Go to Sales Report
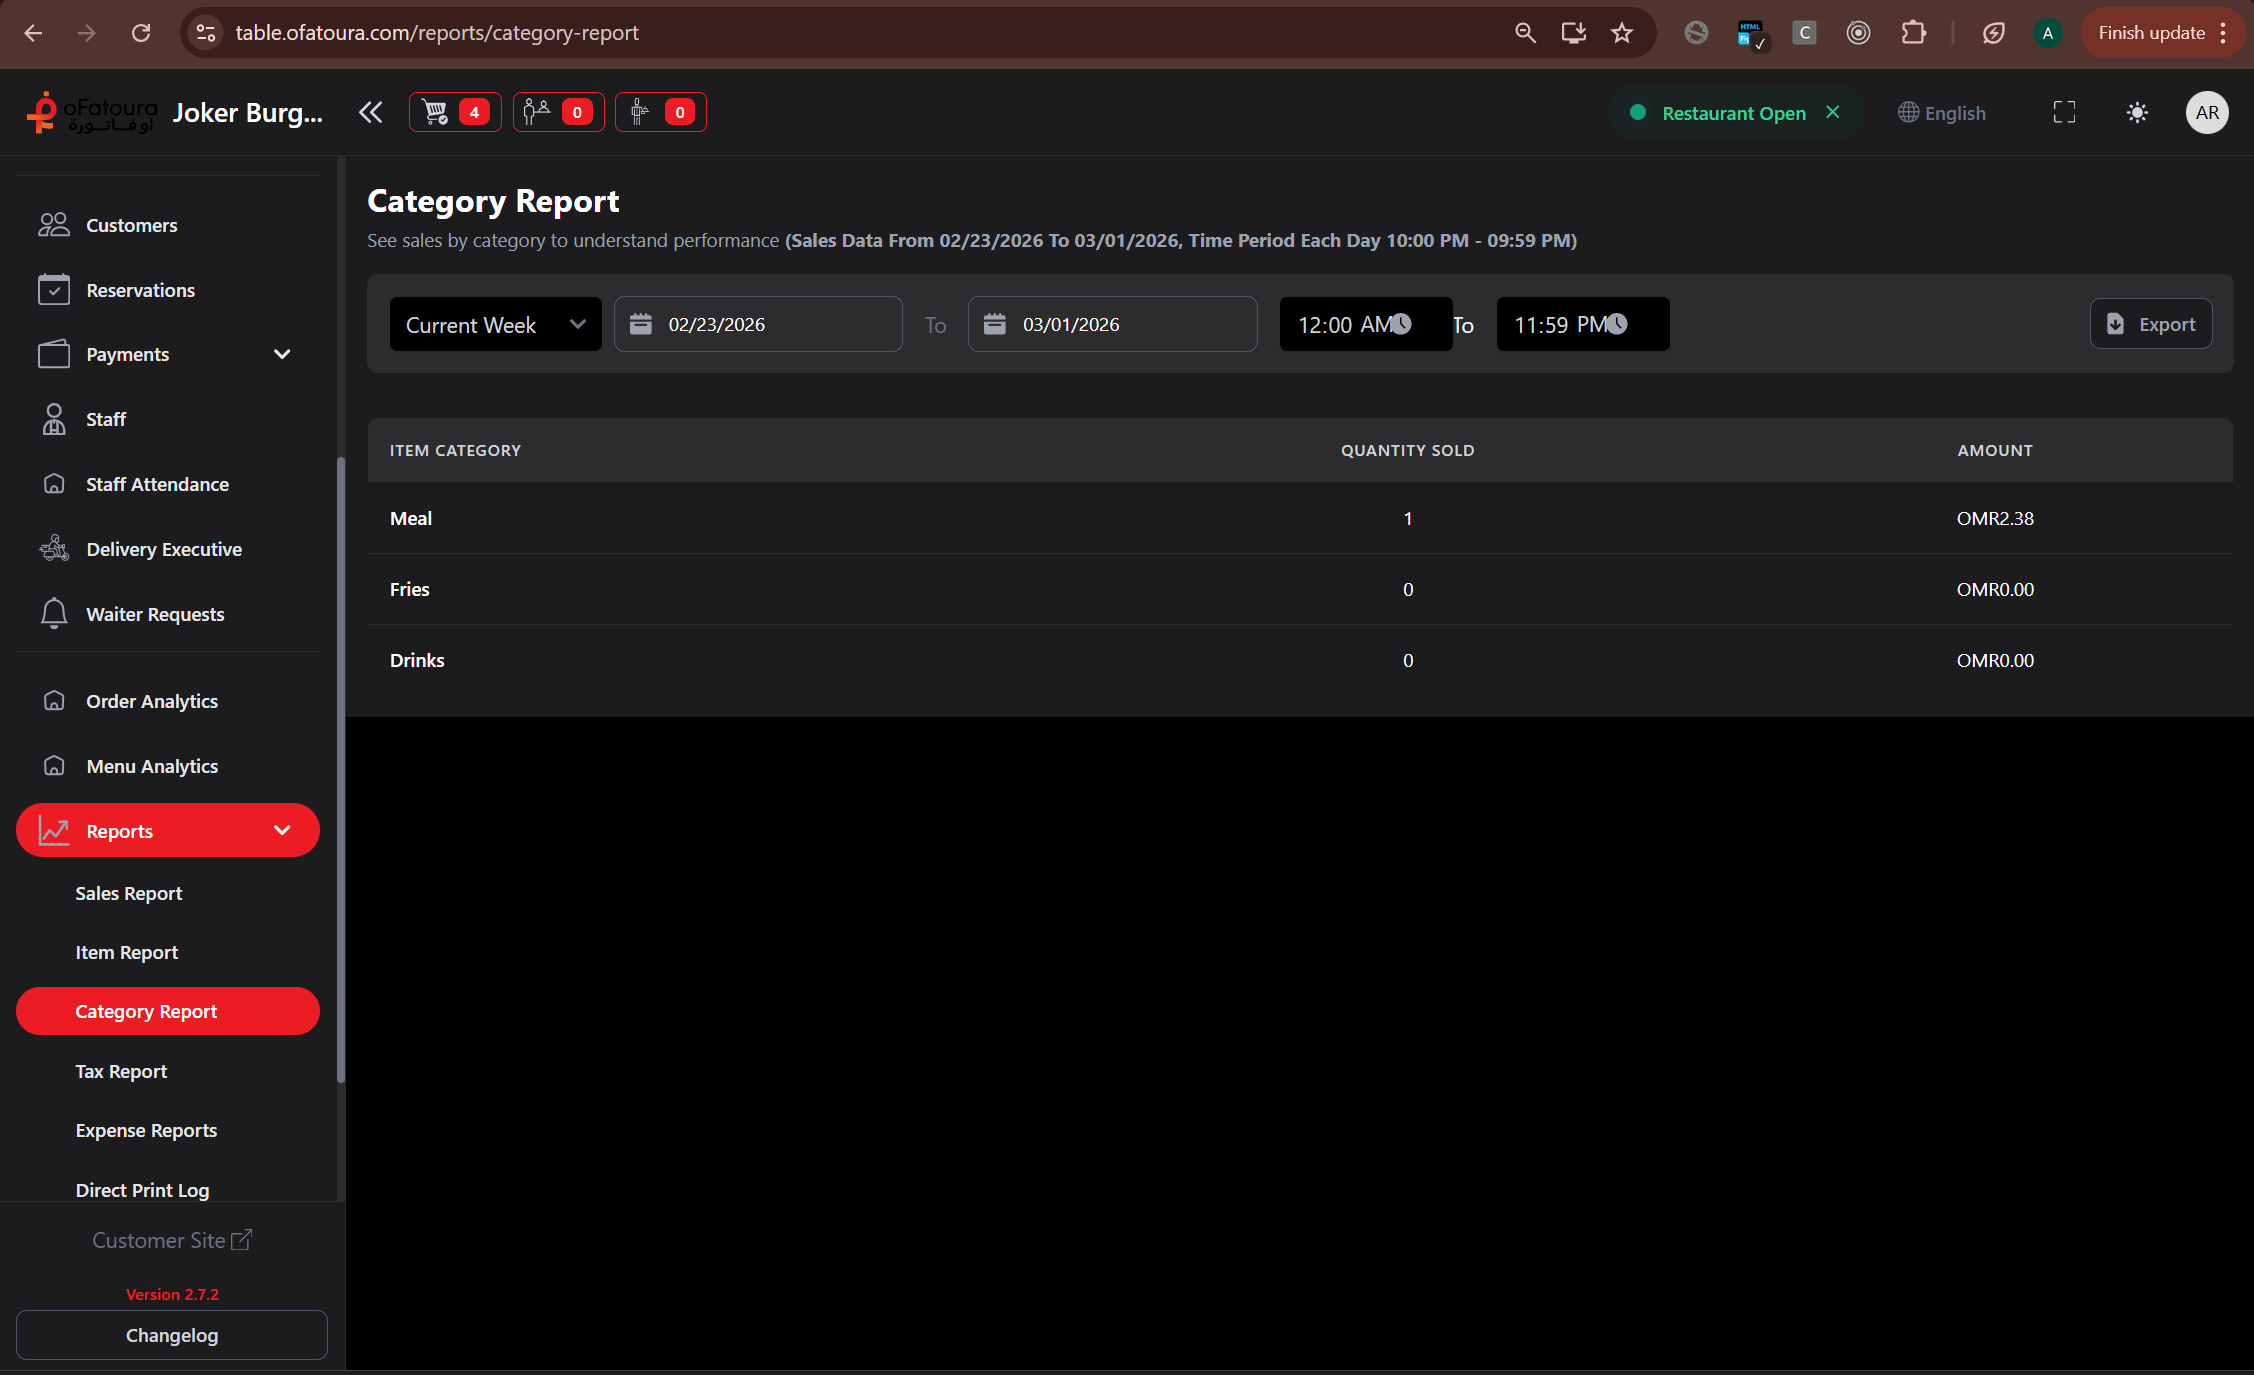This screenshot has width=2254, height=1375. click(x=129, y=893)
